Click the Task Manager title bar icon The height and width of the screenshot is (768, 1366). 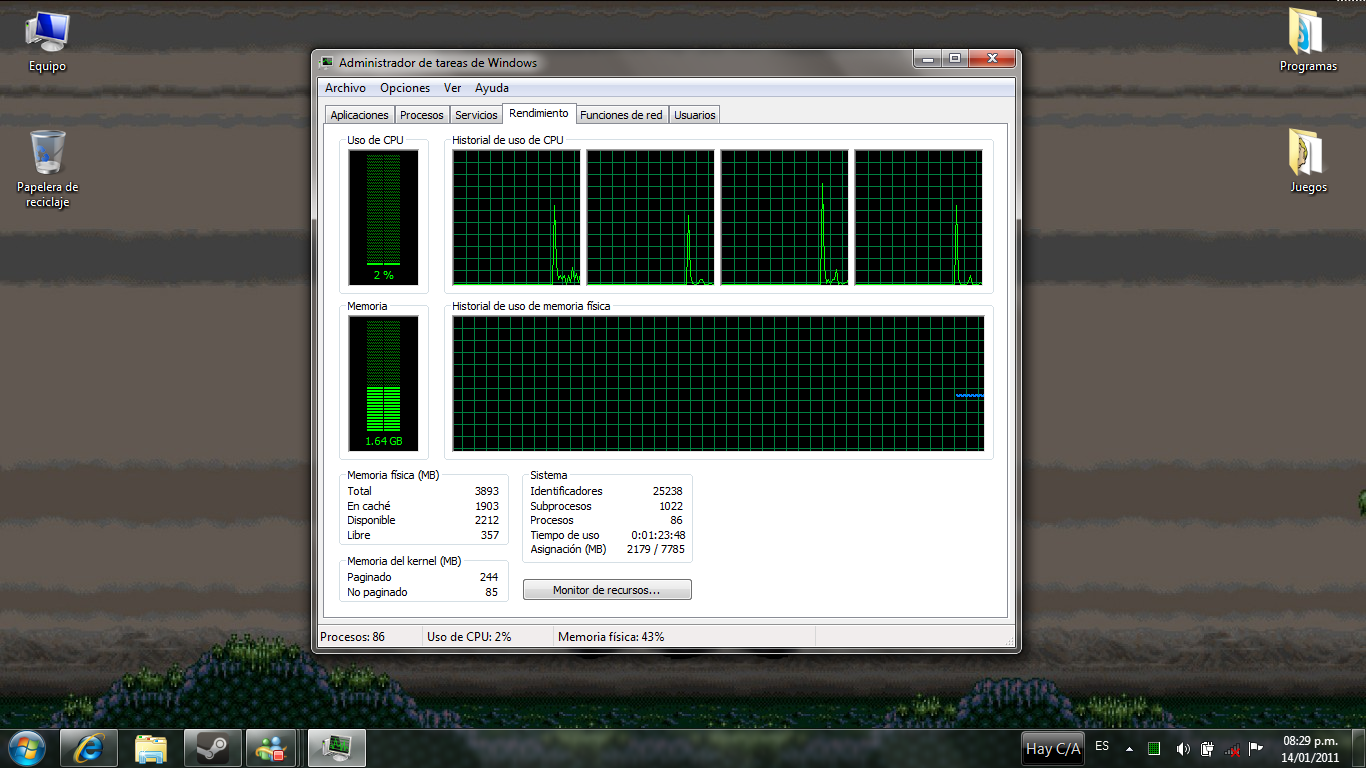coord(326,62)
